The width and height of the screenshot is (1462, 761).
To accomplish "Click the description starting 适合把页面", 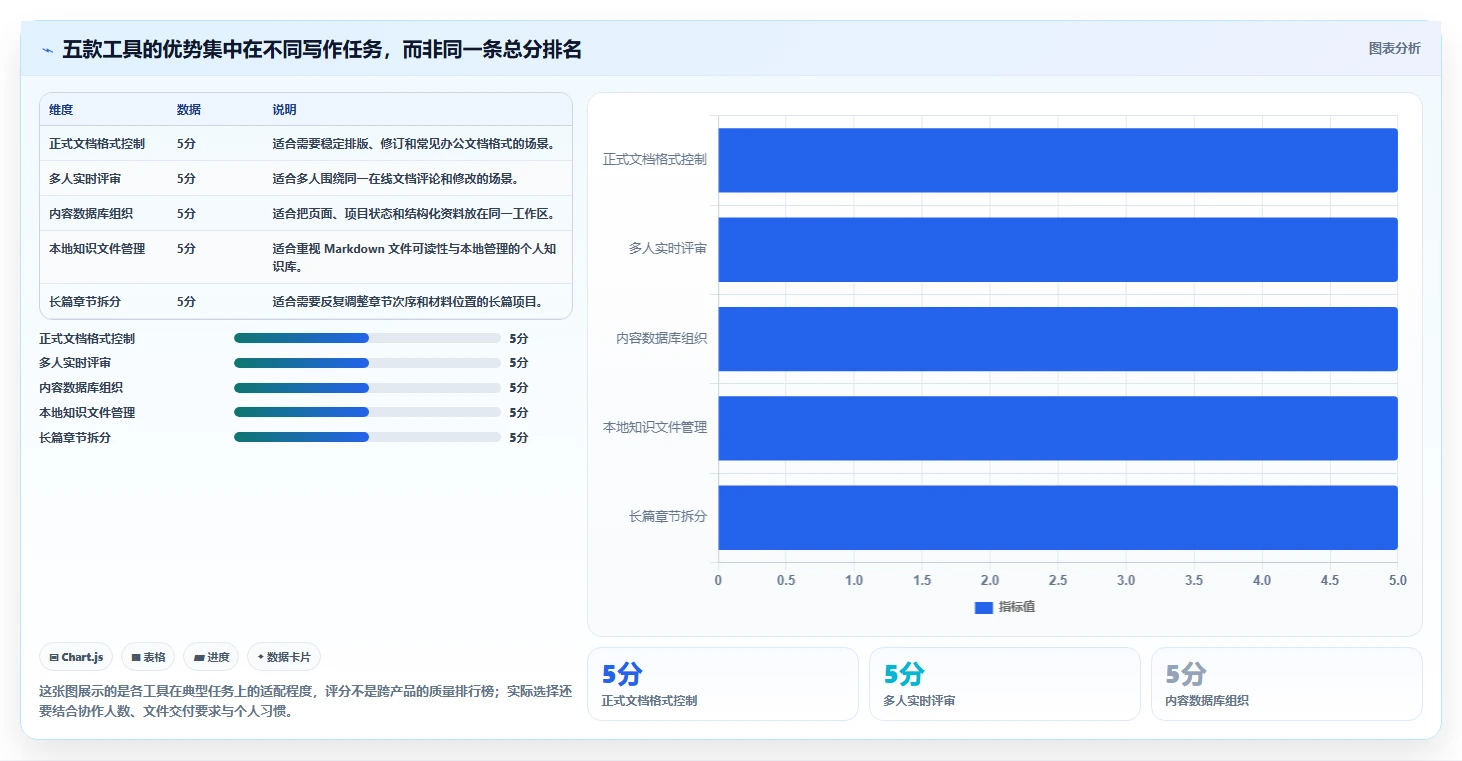I will [x=414, y=214].
